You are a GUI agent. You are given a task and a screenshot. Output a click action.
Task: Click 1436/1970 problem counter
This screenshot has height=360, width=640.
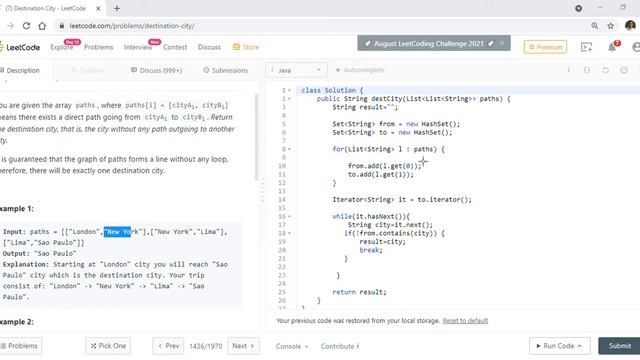[206, 347]
